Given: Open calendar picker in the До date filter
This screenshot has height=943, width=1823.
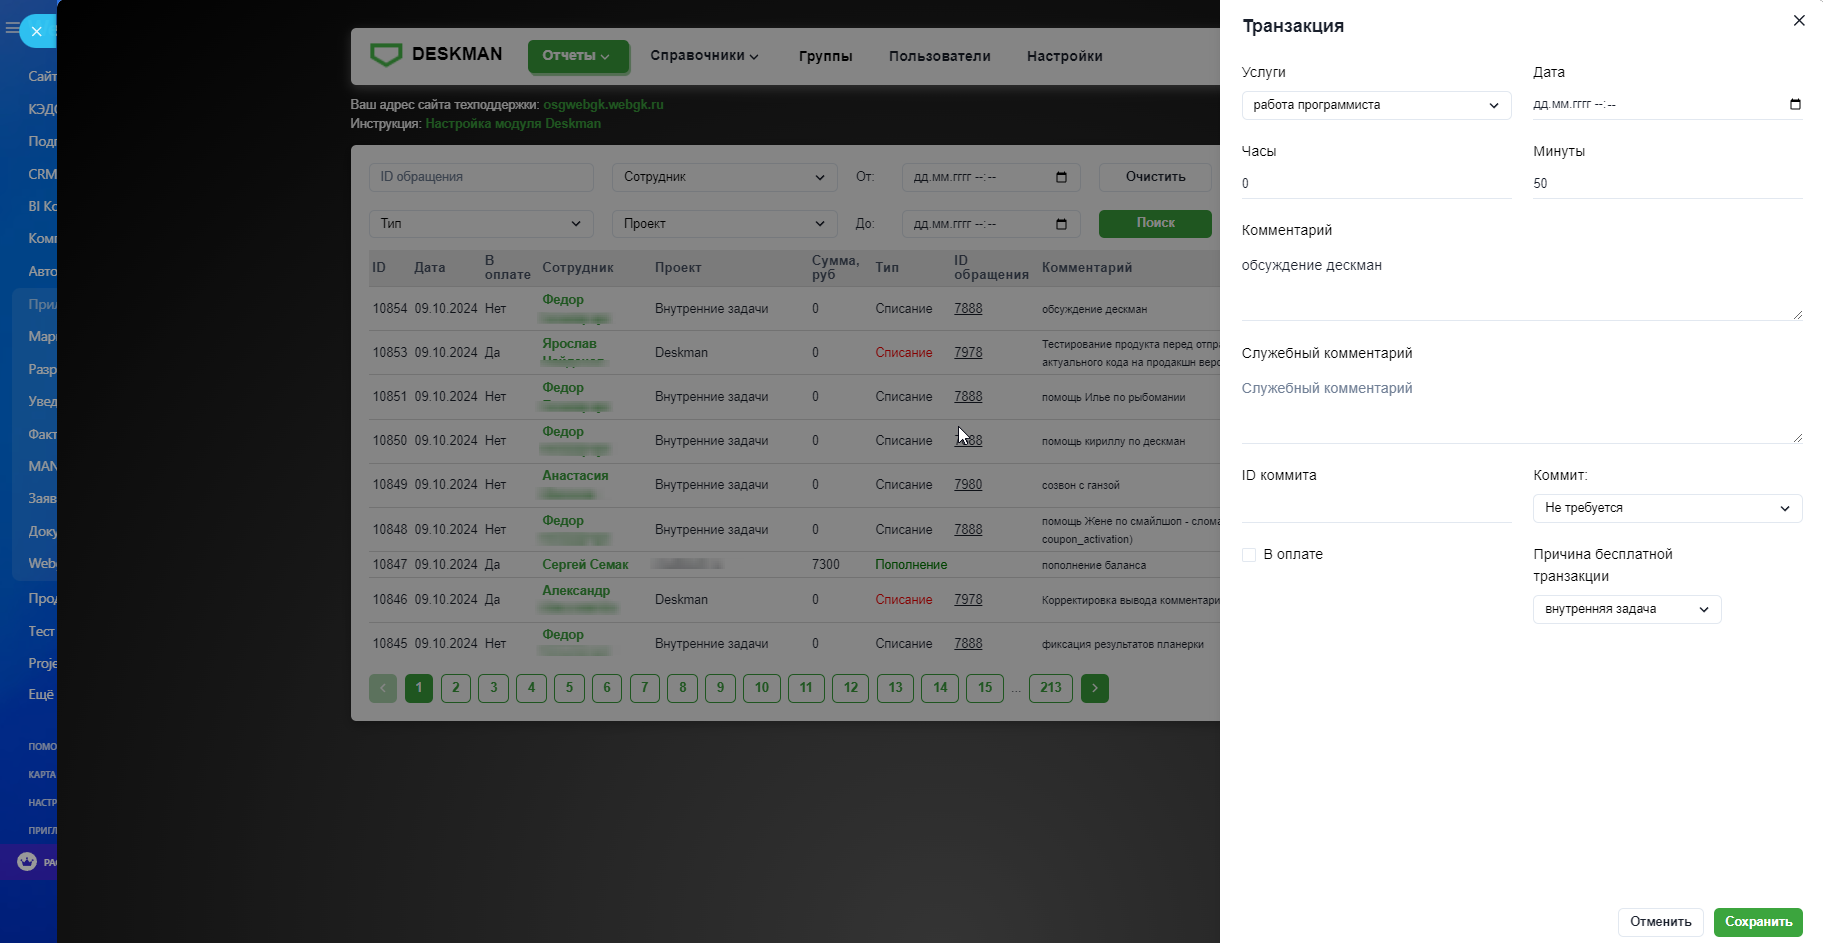Looking at the screenshot, I should coord(1061,224).
